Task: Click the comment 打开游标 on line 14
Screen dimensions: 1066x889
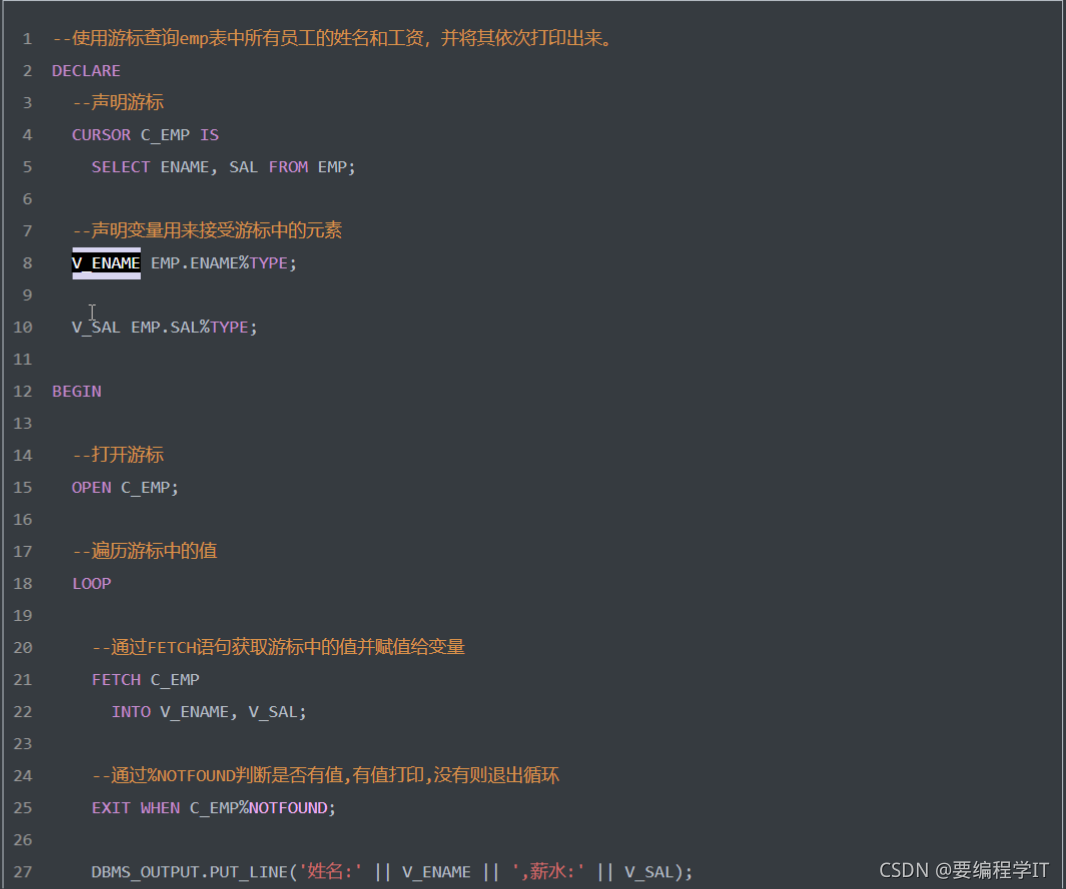Action: [120, 455]
